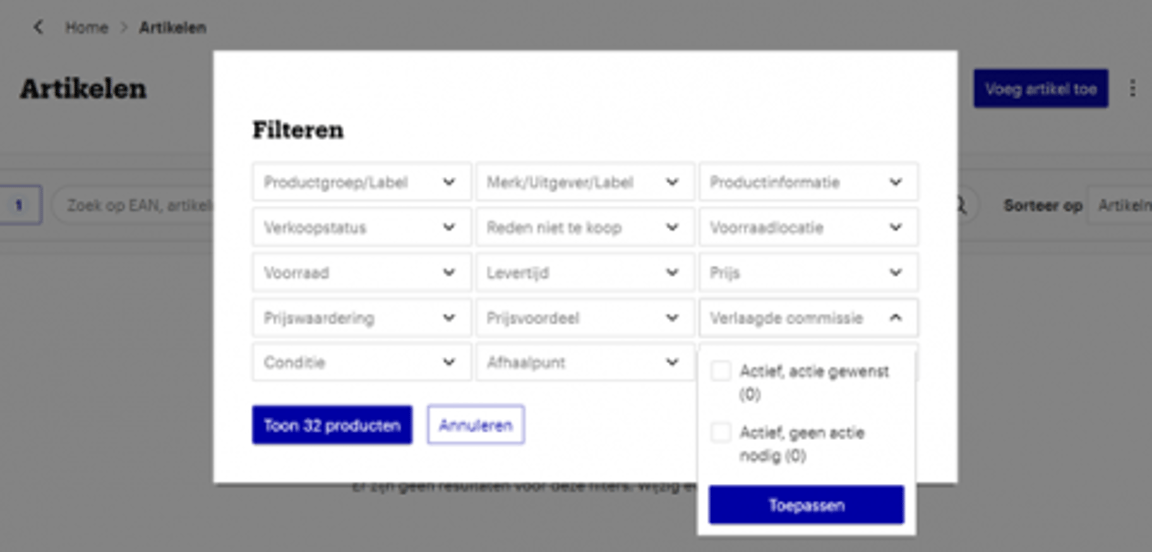1152x552 pixels.
Task: Expand the Afhaalpunt filter
Action: 584,363
